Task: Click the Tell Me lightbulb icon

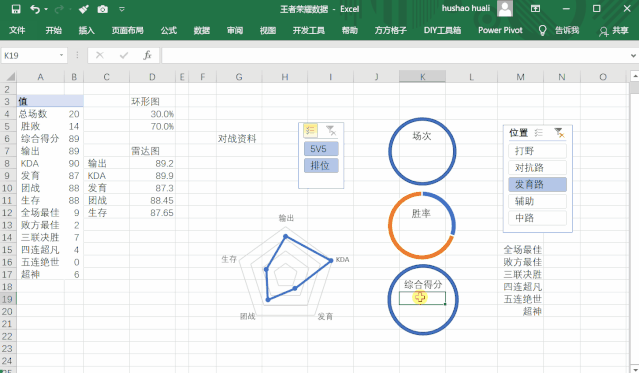Action: coord(542,31)
